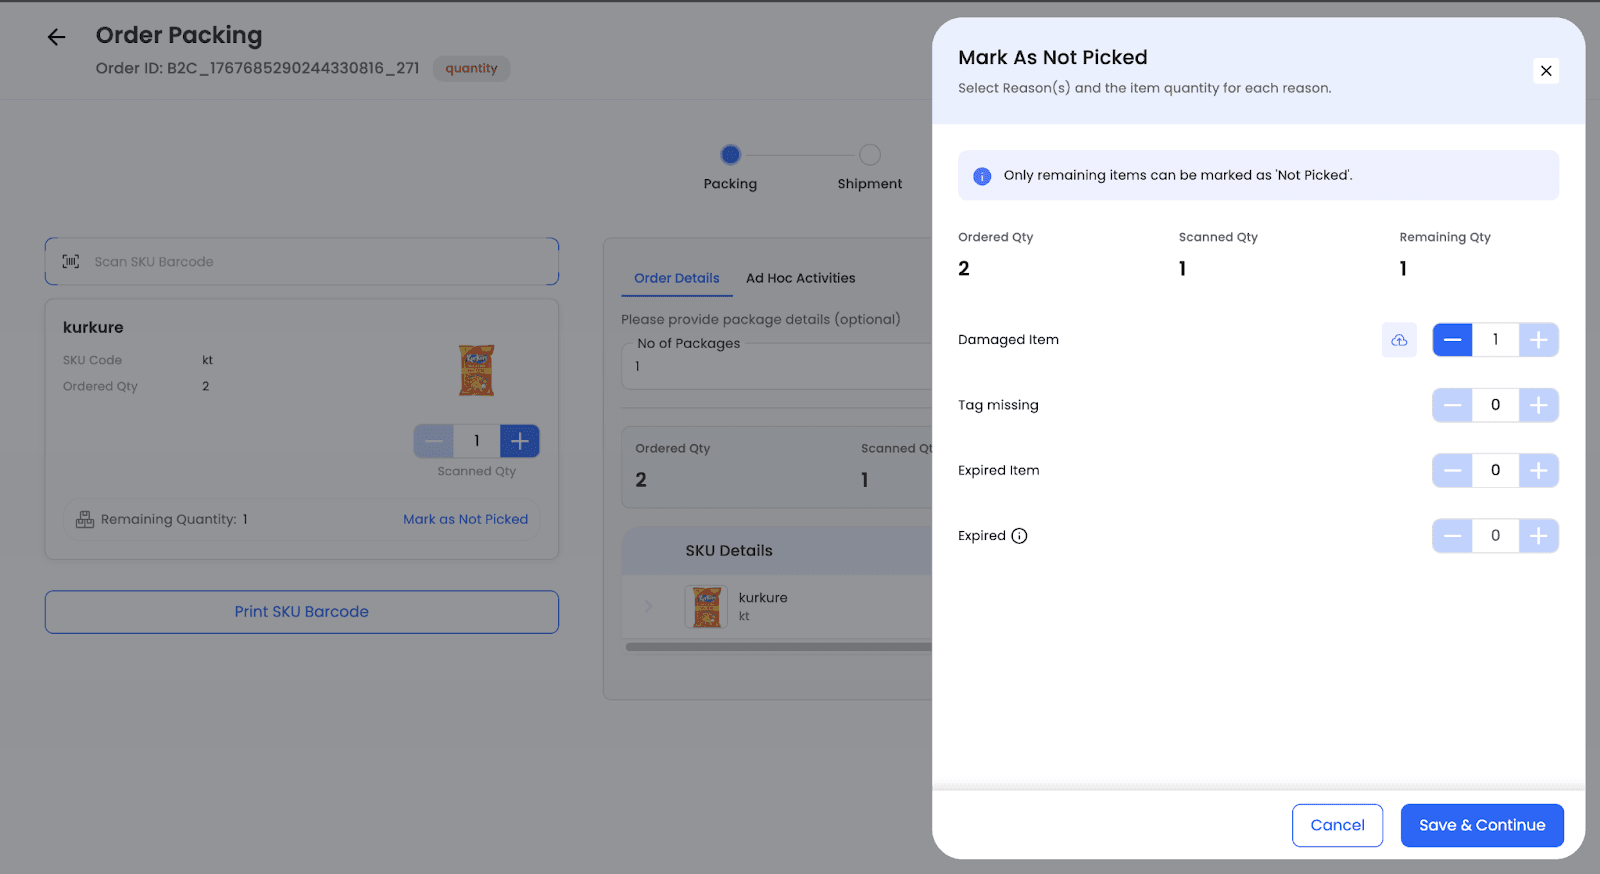Screen dimensions: 1600x874
Task: Decrease Tag missing quantity with minus button
Action: tap(1452, 405)
